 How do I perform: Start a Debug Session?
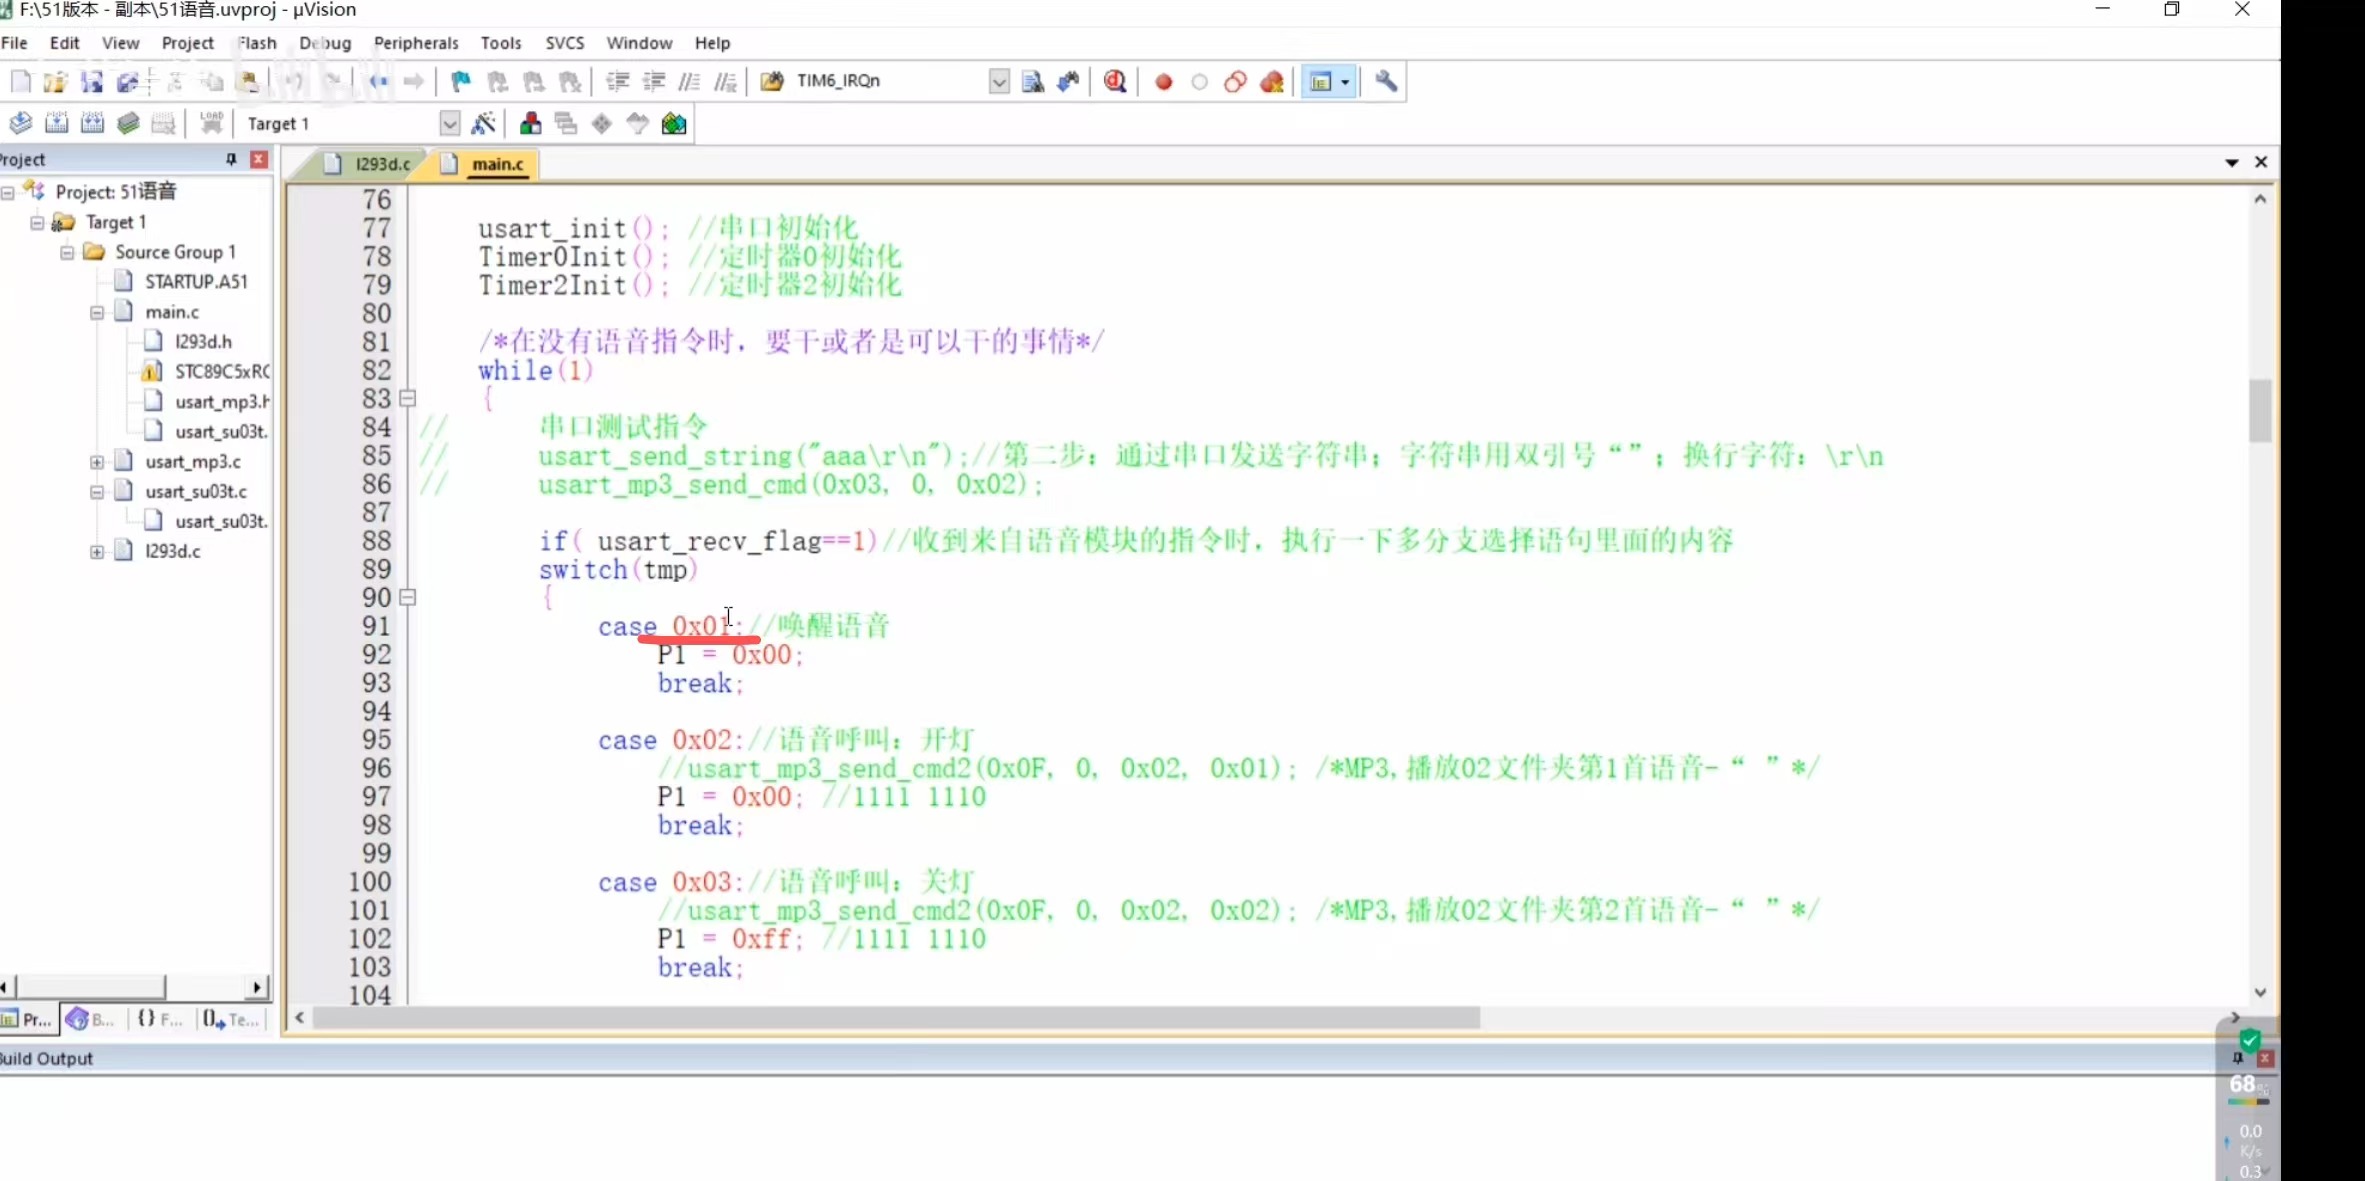click(x=1117, y=82)
